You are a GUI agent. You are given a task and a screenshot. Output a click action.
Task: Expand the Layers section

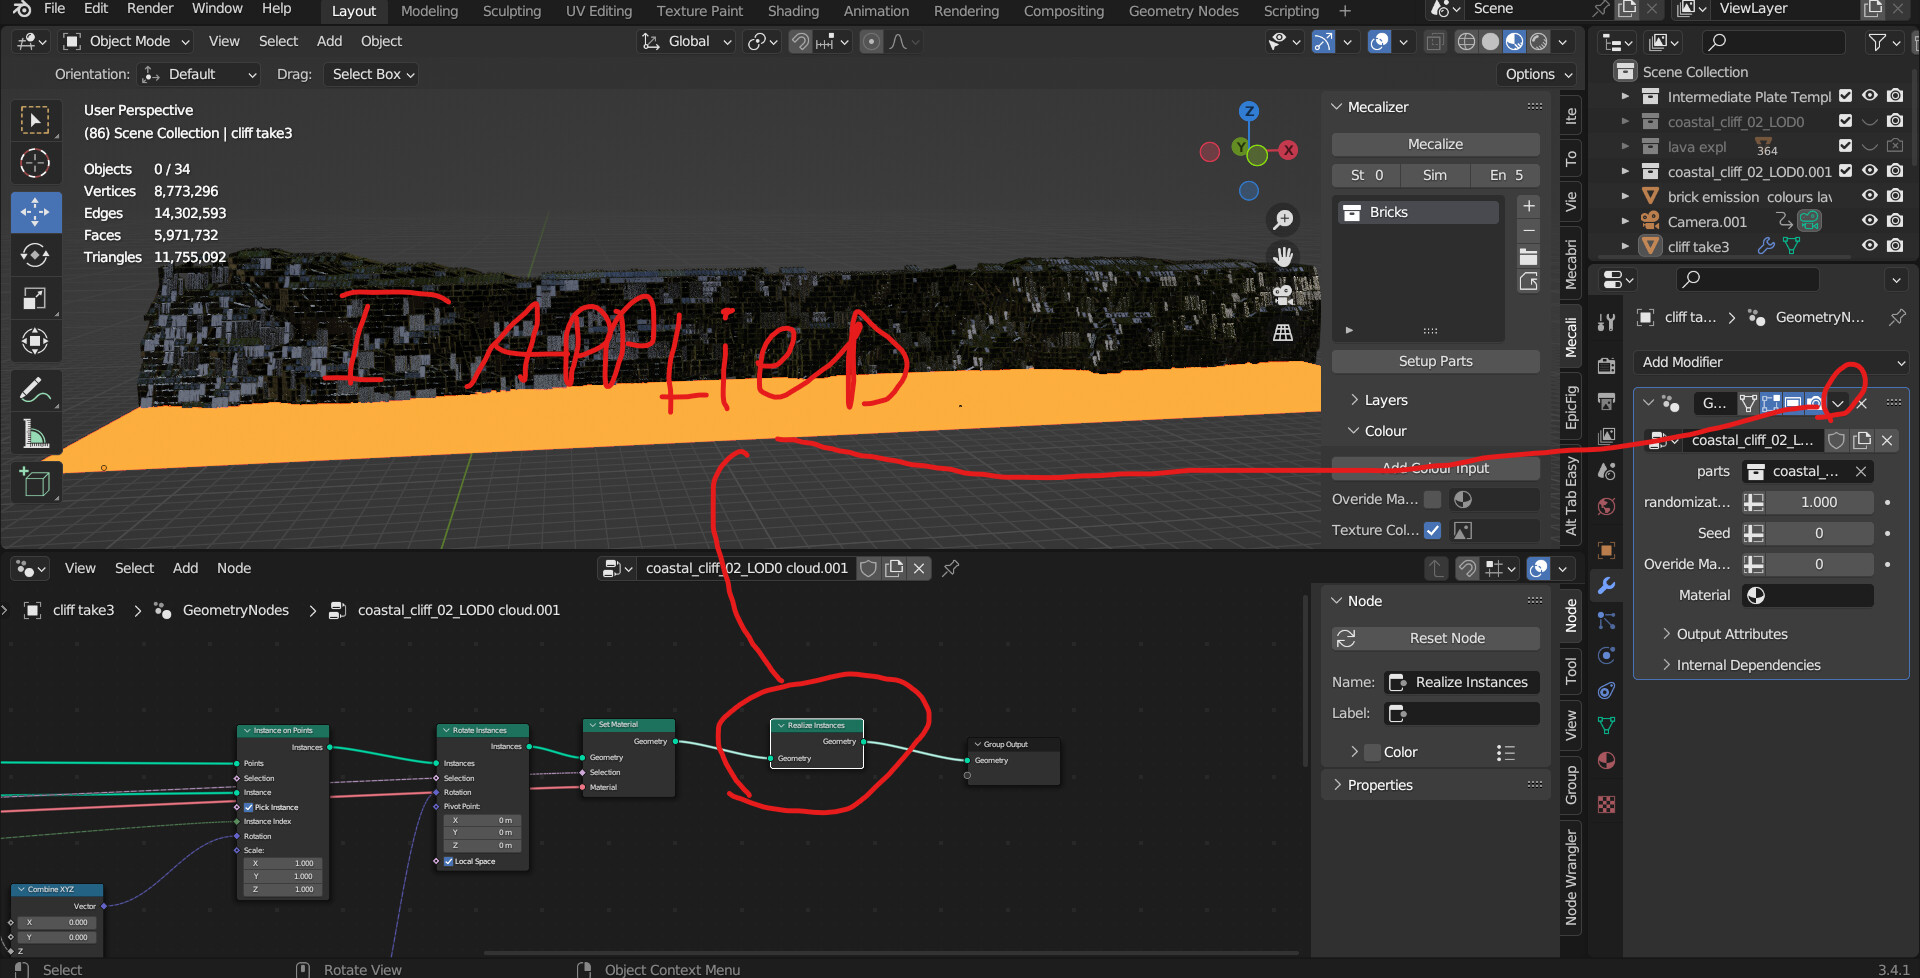click(1385, 400)
